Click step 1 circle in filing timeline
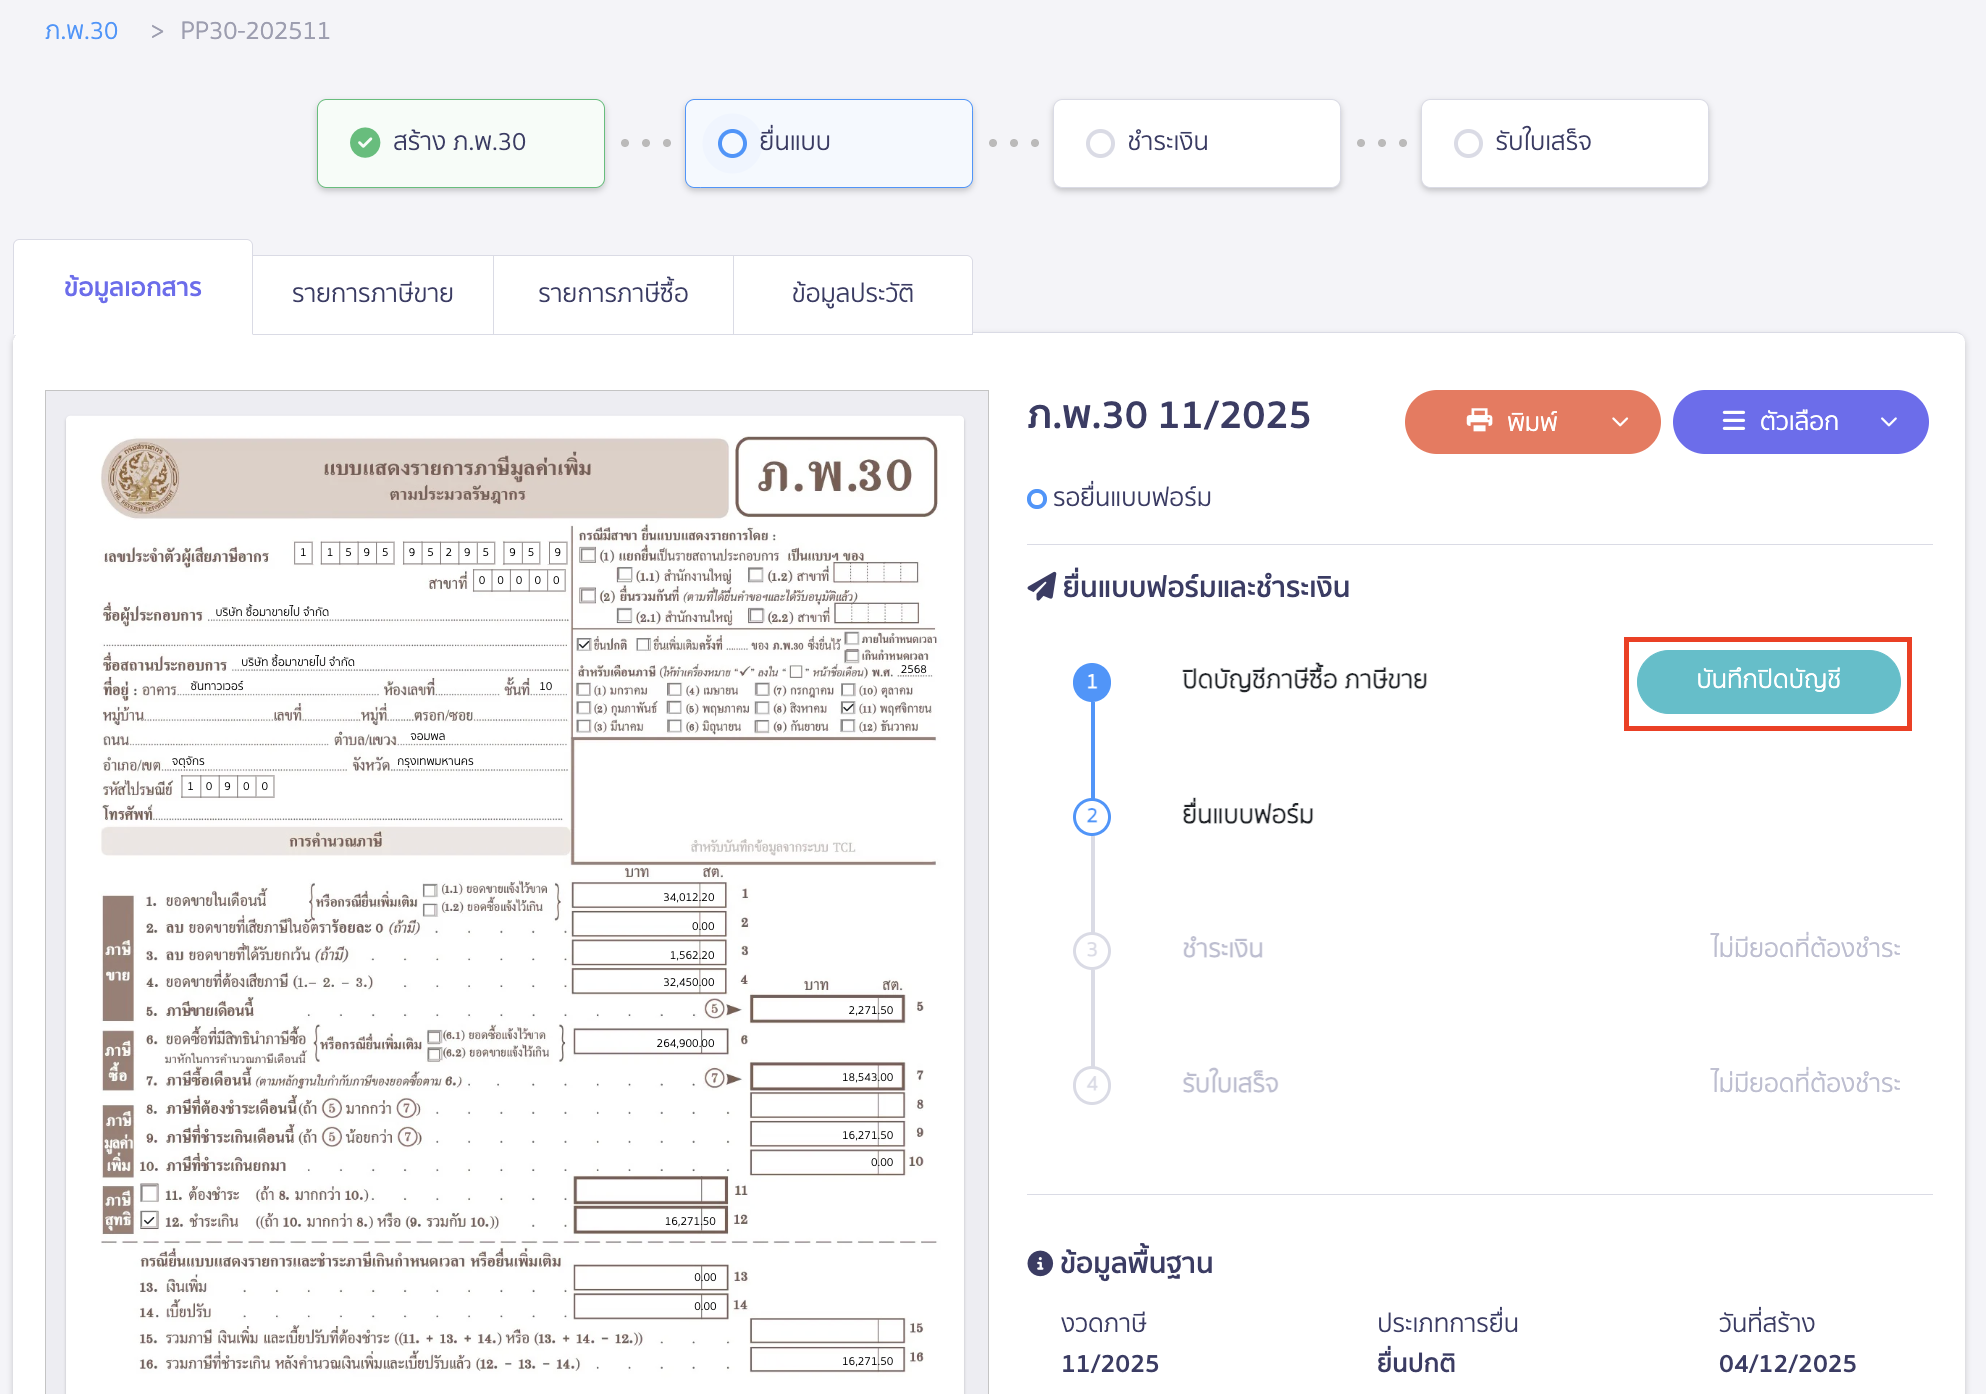Screen dimensions: 1986x1394 click(1091, 682)
